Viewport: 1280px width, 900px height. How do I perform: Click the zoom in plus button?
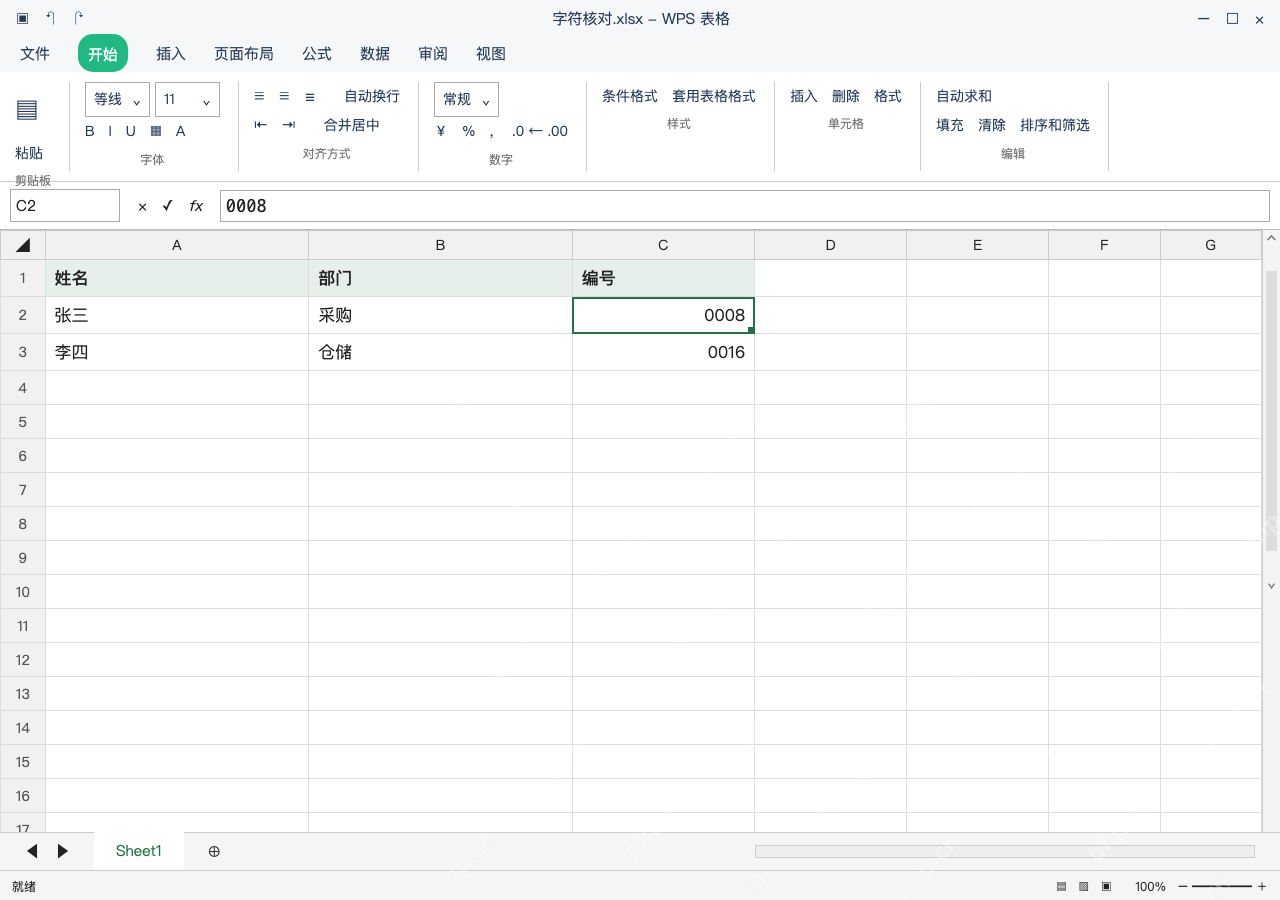coord(1262,887)
